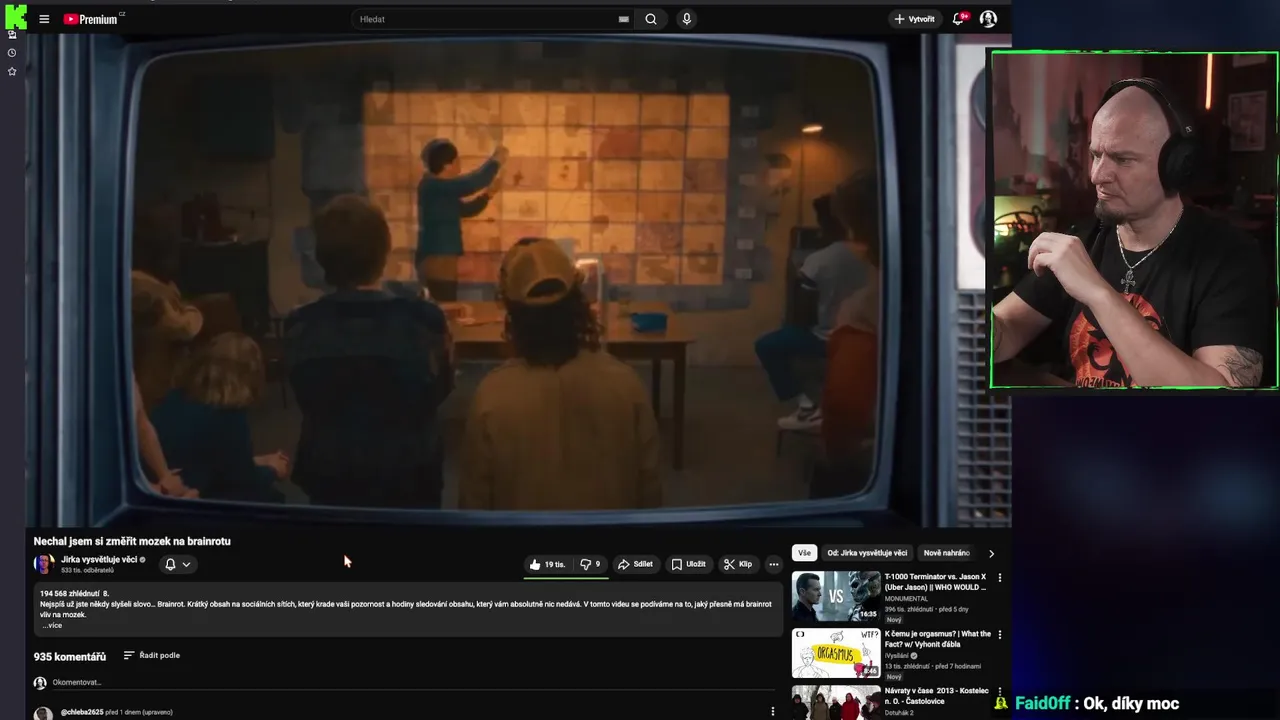Open options for K čemu je orgasmus video
This screenshot has width=1280, height=720.
tap(999, 634)
